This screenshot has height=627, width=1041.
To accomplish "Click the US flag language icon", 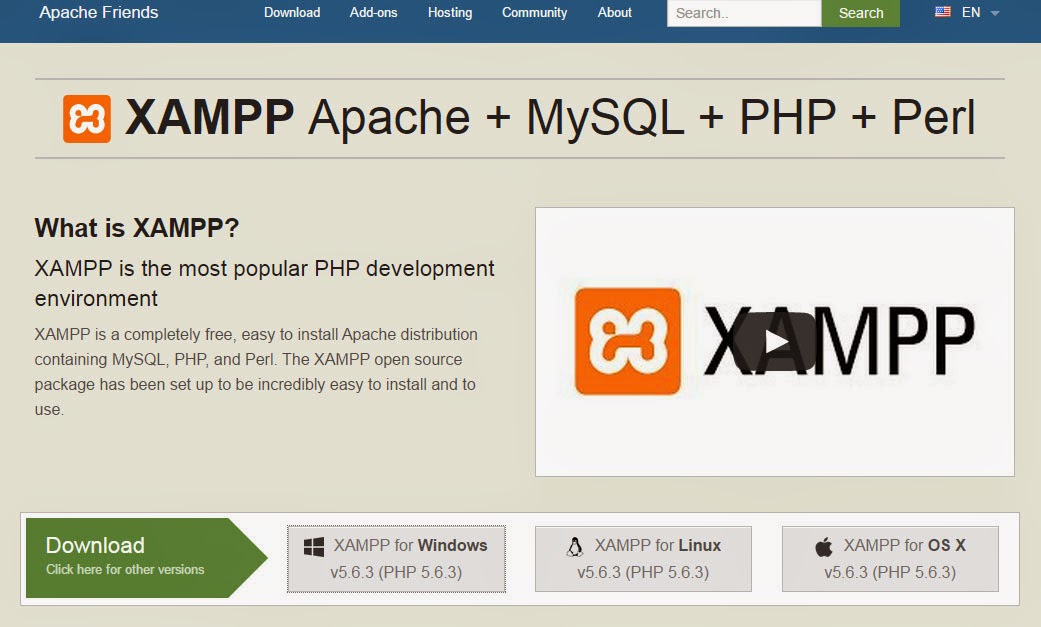I will (x=942, y=12).
